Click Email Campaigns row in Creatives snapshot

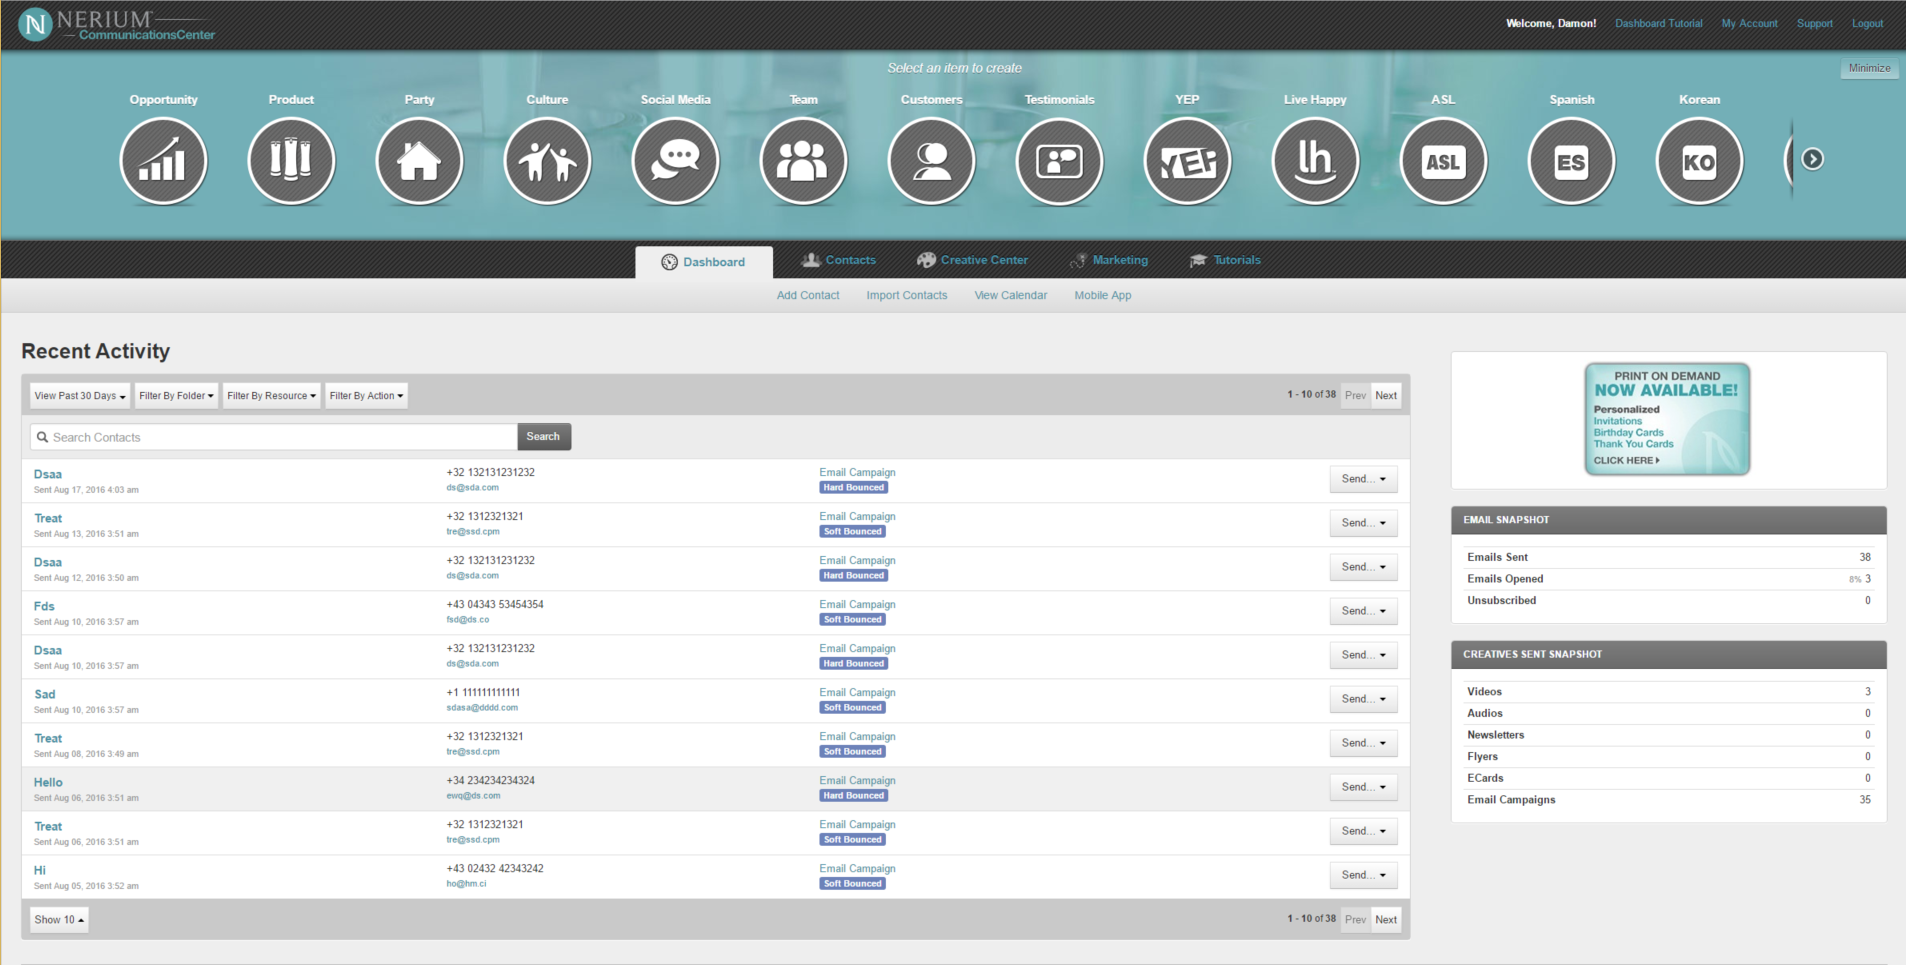(x=1668, y=800)
